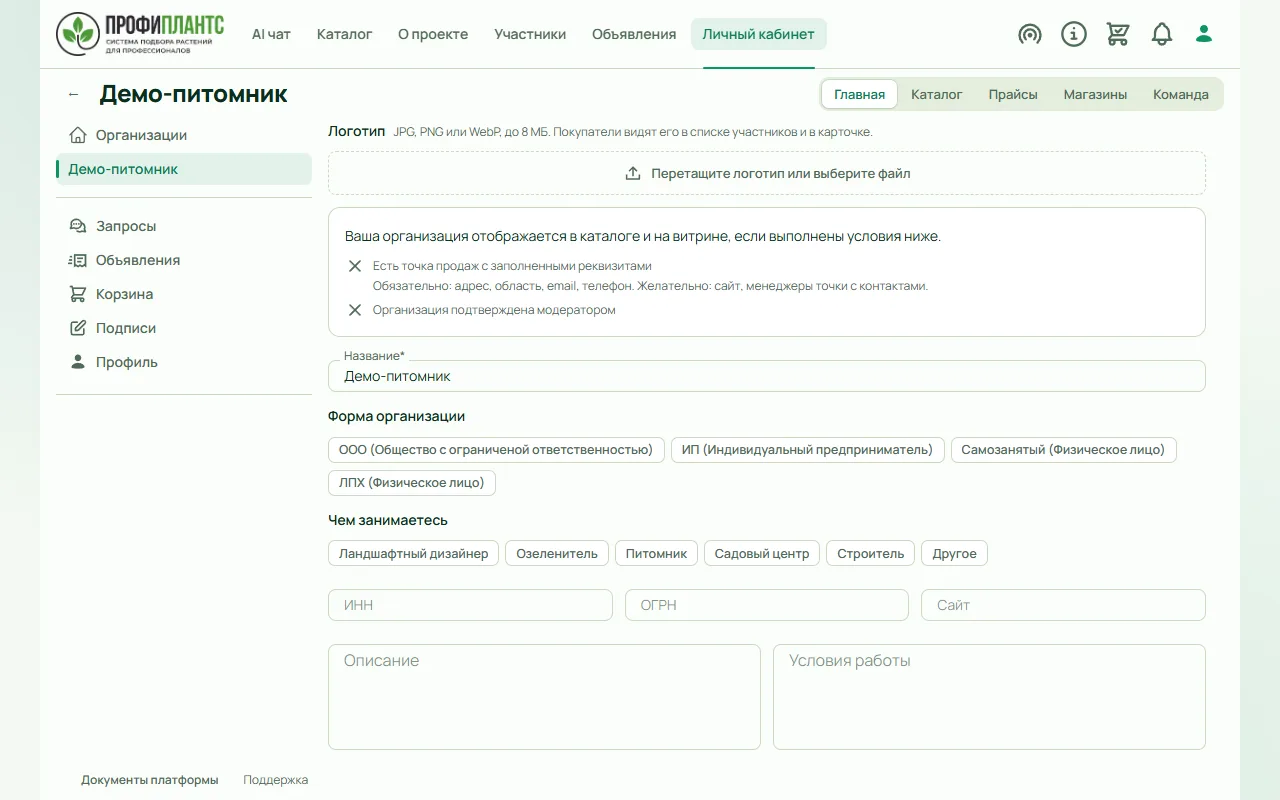Open О проекте in the top menu
1280x800 pixels.
coord(433,34)
